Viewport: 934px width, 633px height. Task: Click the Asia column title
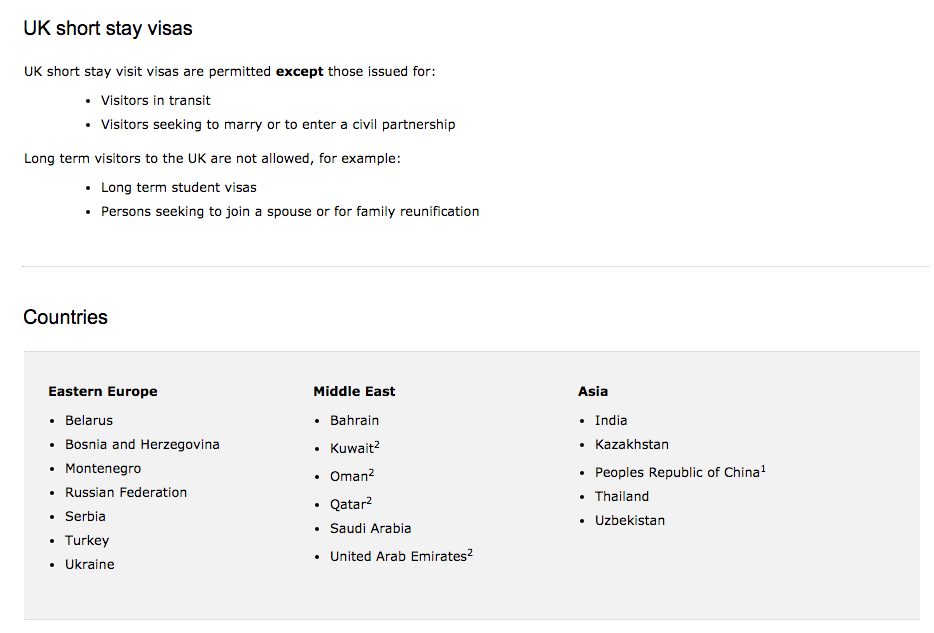[x=593, y=391]
